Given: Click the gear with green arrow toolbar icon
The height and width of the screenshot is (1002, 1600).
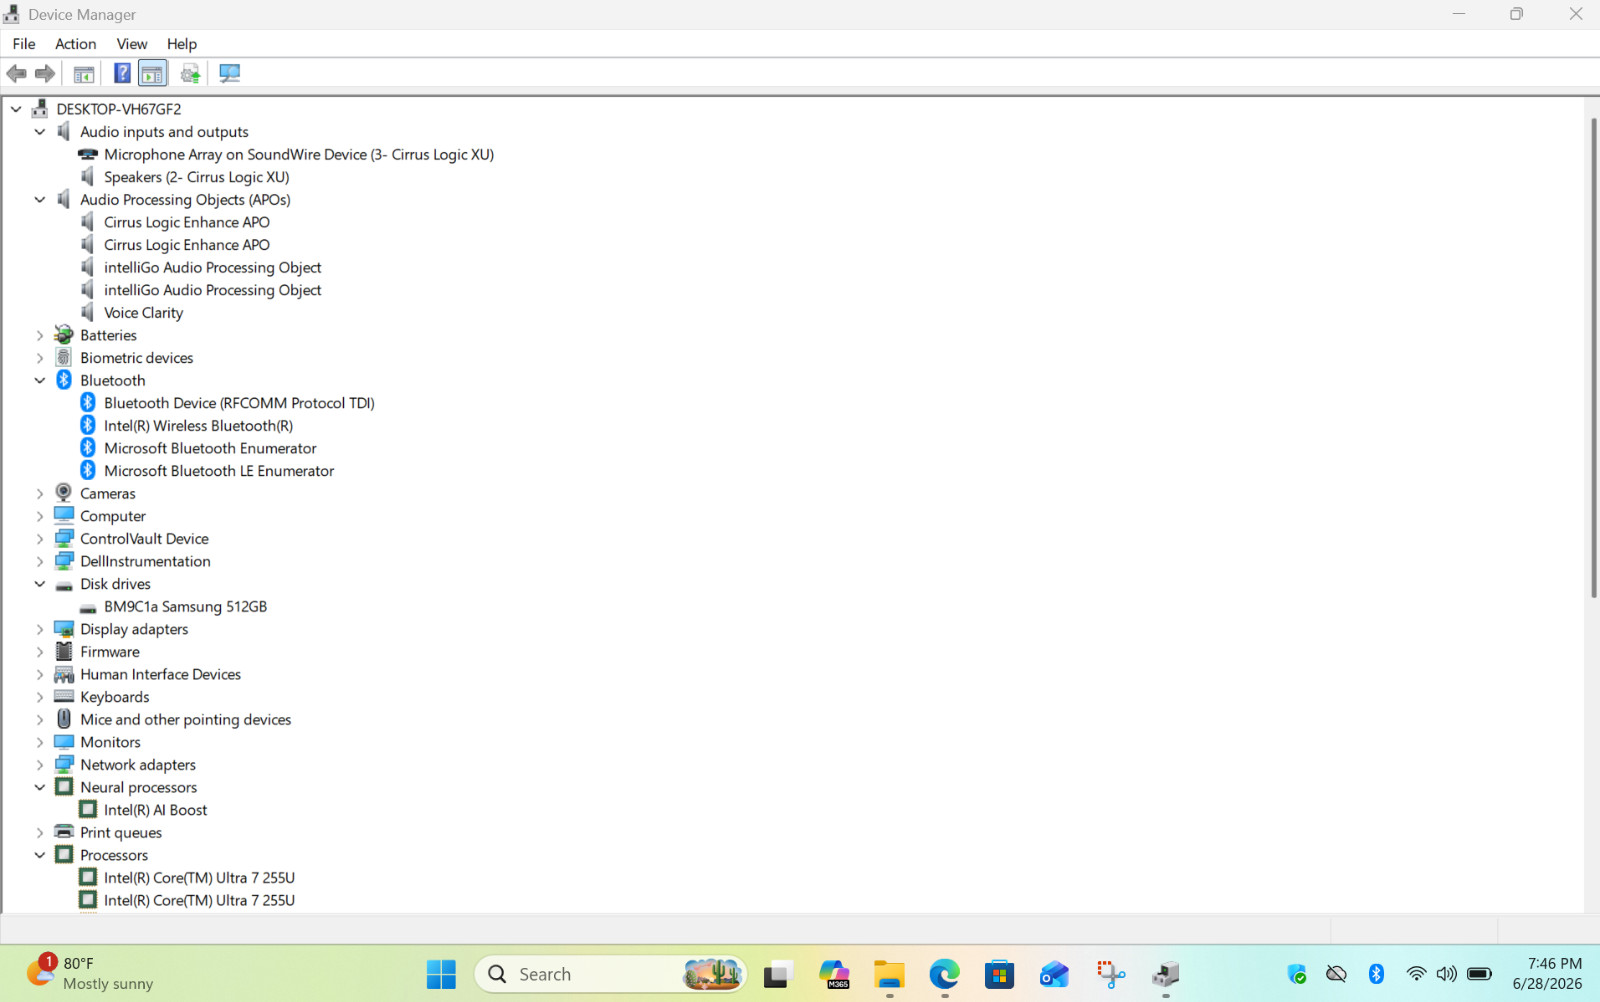Looking at the screenshot, I should coord(190,73).
